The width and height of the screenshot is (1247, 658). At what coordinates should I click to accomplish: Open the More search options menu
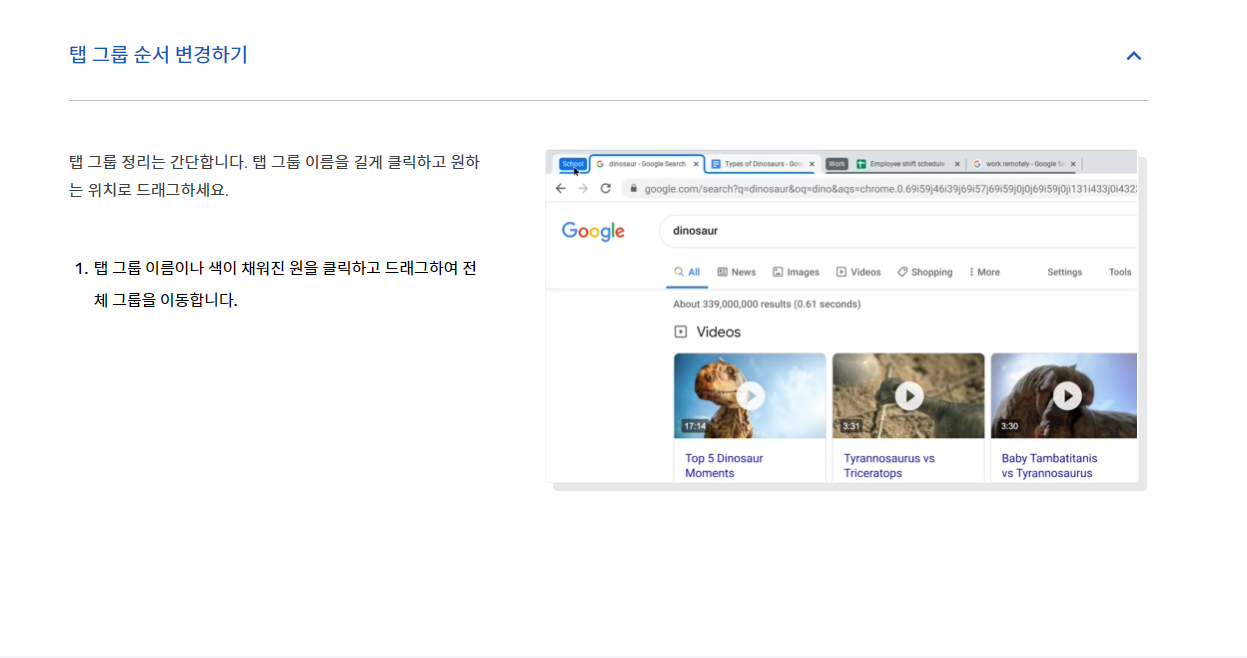coord(985,272)
